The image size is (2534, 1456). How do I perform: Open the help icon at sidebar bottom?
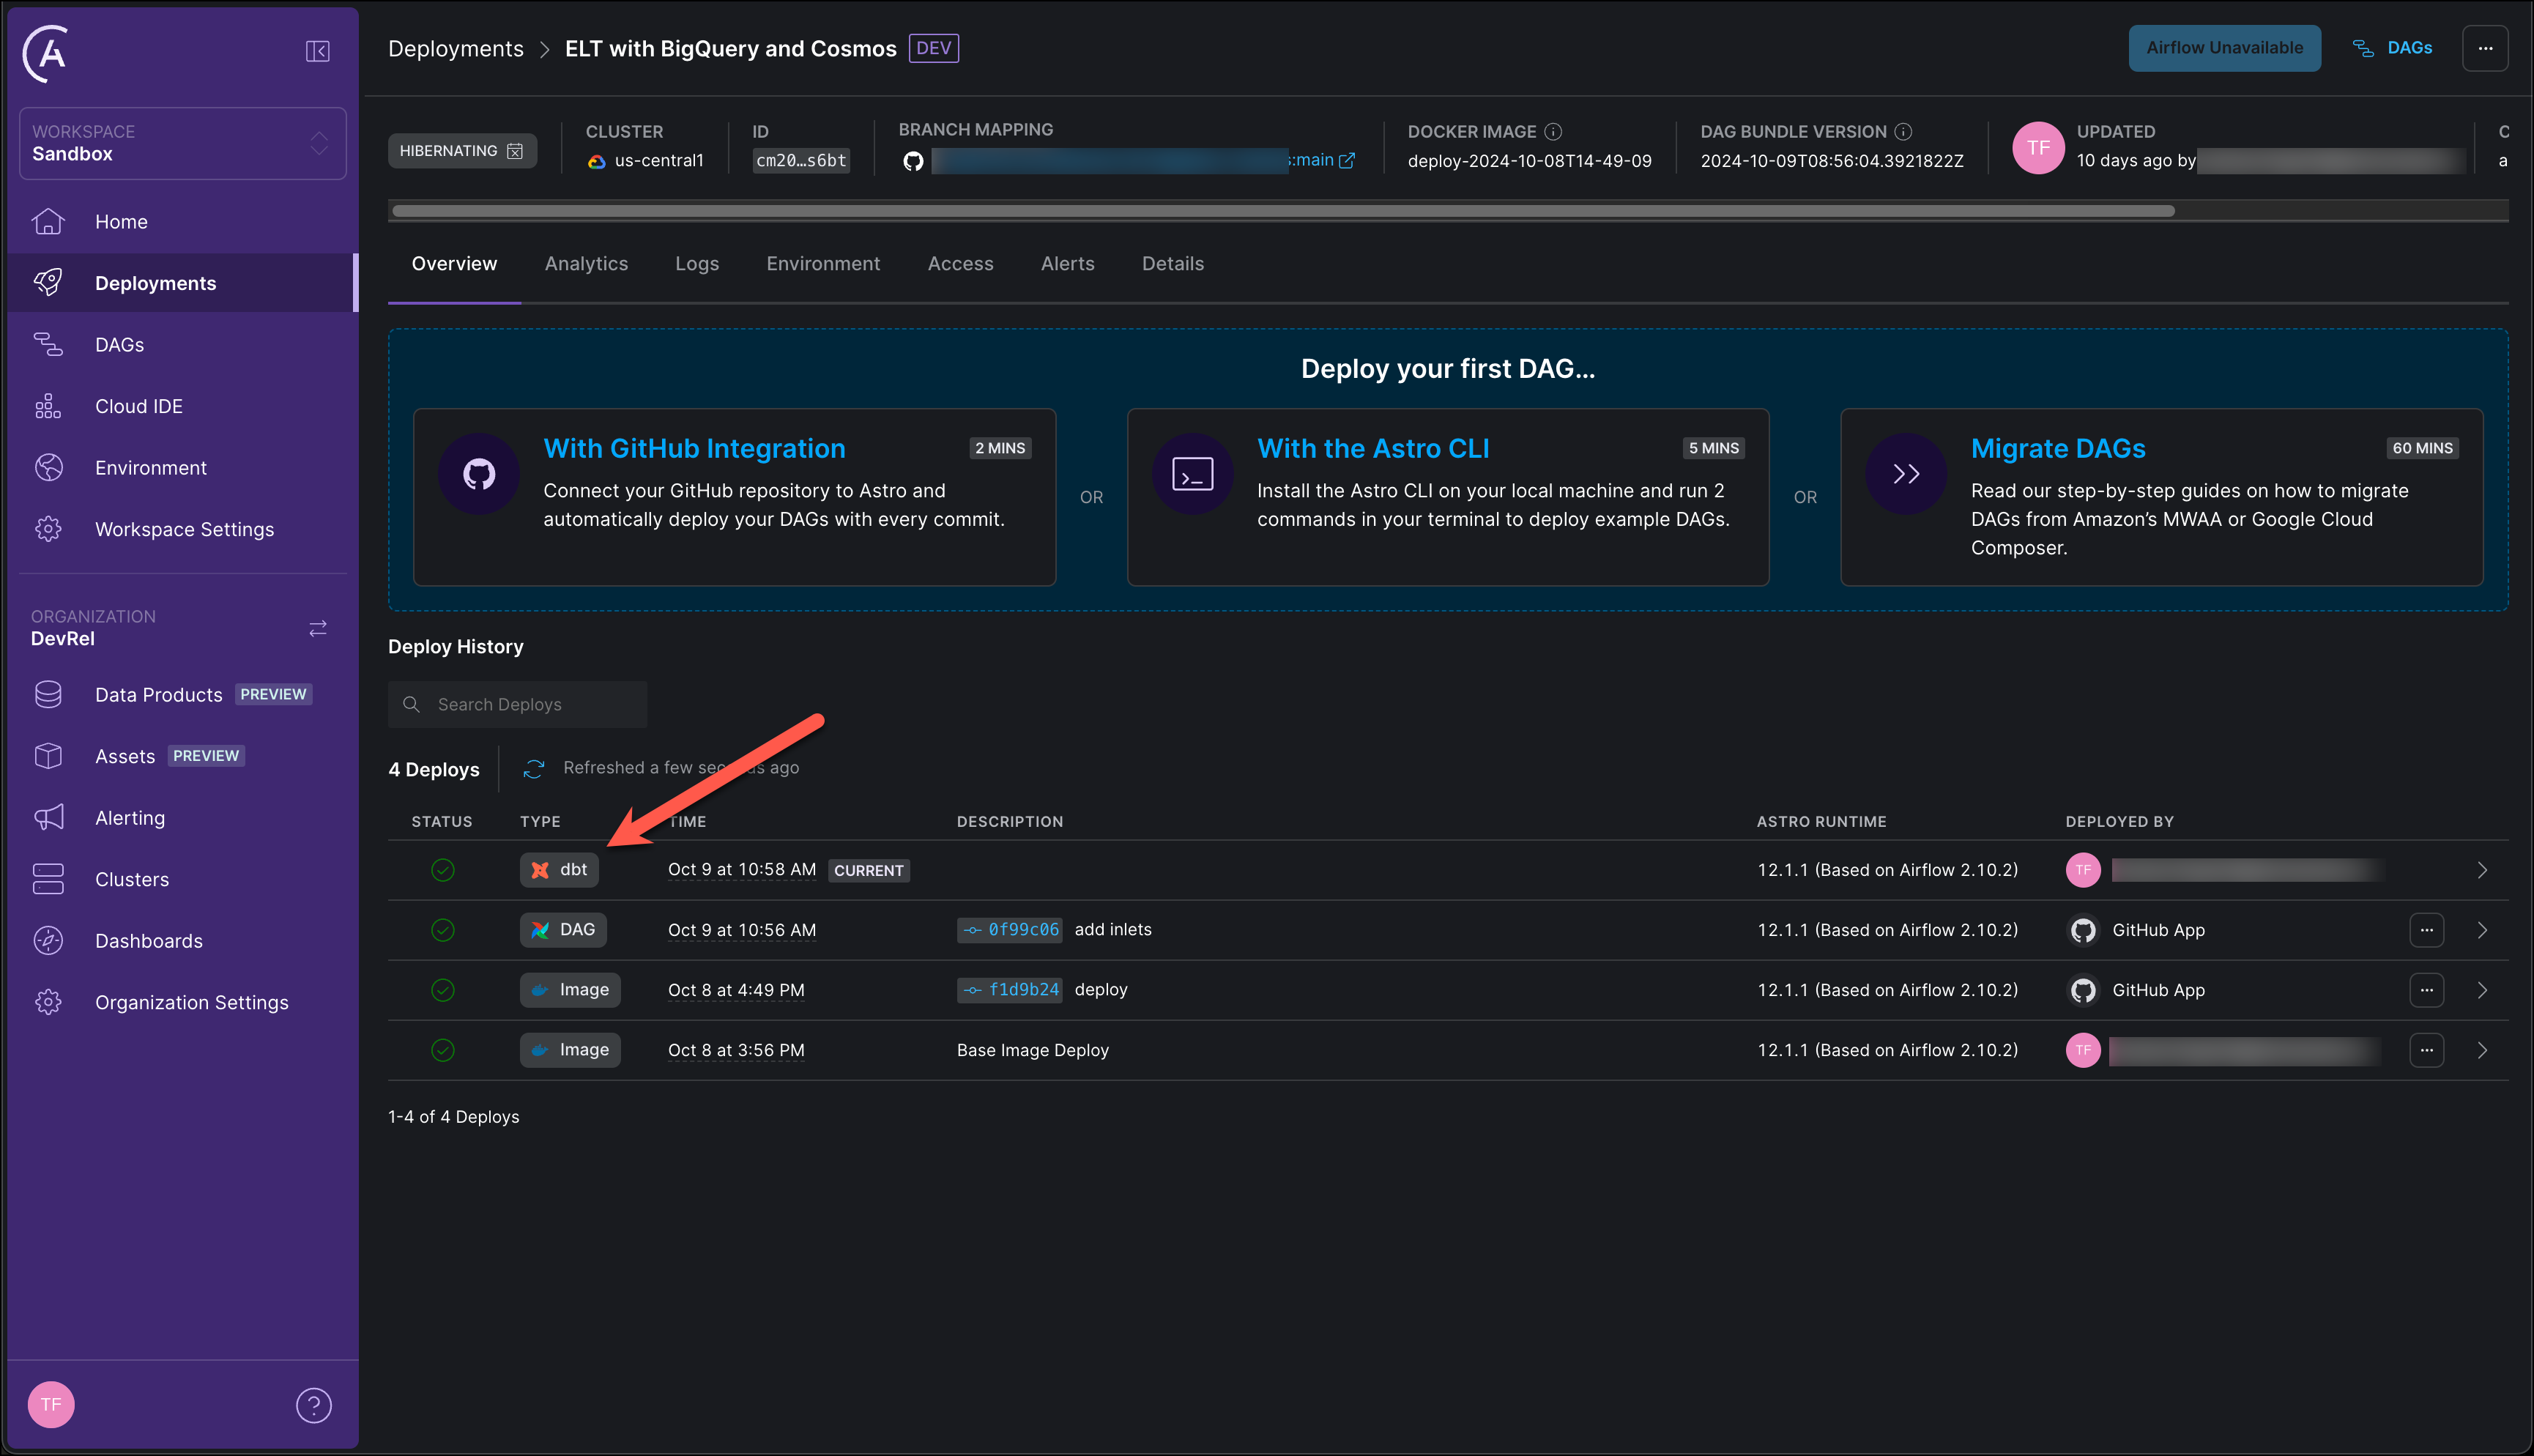tap(314, 1404)
